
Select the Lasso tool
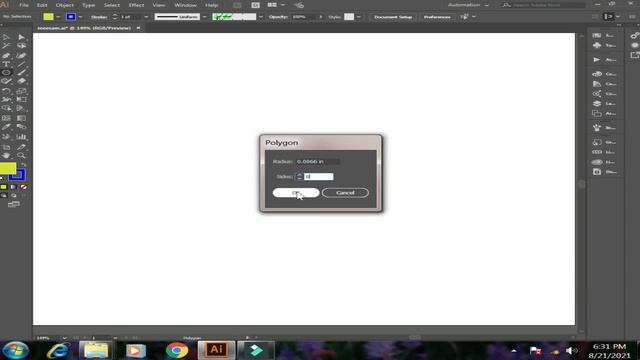[21, 46]
